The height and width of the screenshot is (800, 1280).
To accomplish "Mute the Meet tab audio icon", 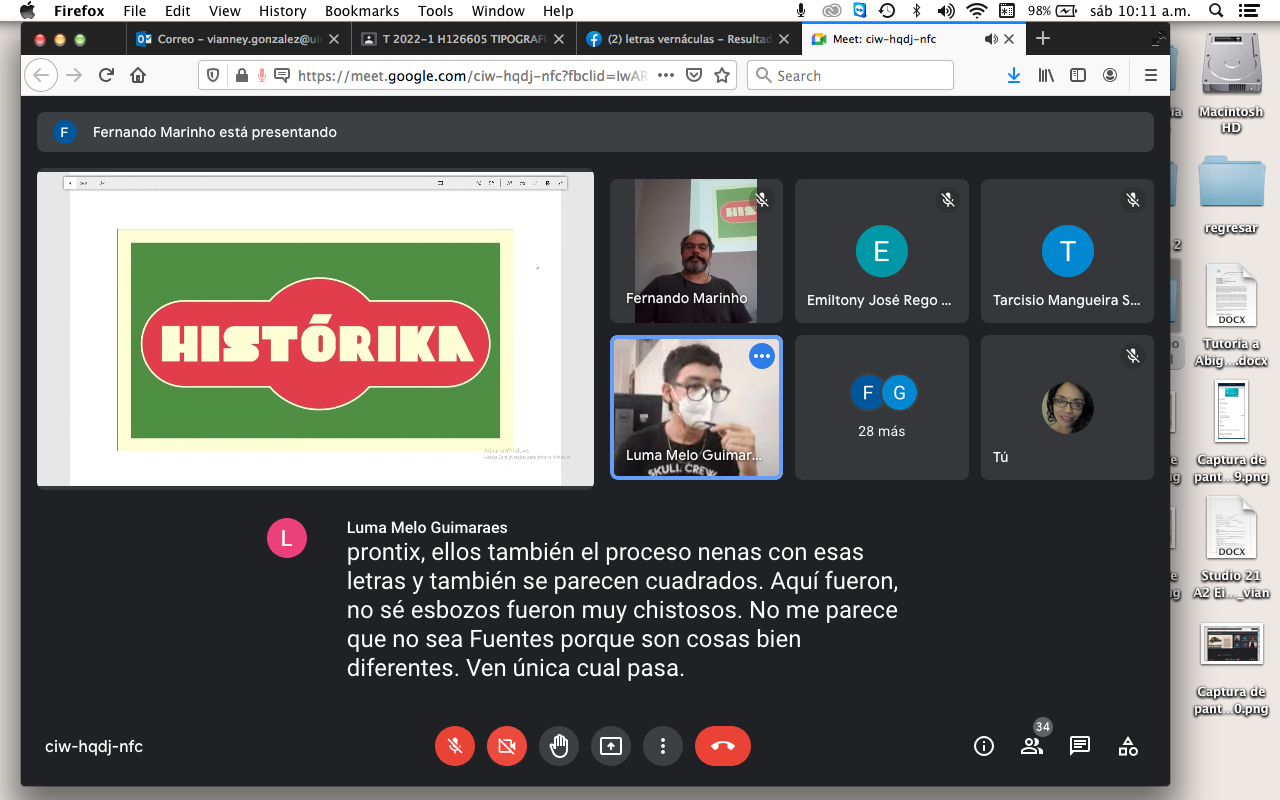I will [991, 39].
